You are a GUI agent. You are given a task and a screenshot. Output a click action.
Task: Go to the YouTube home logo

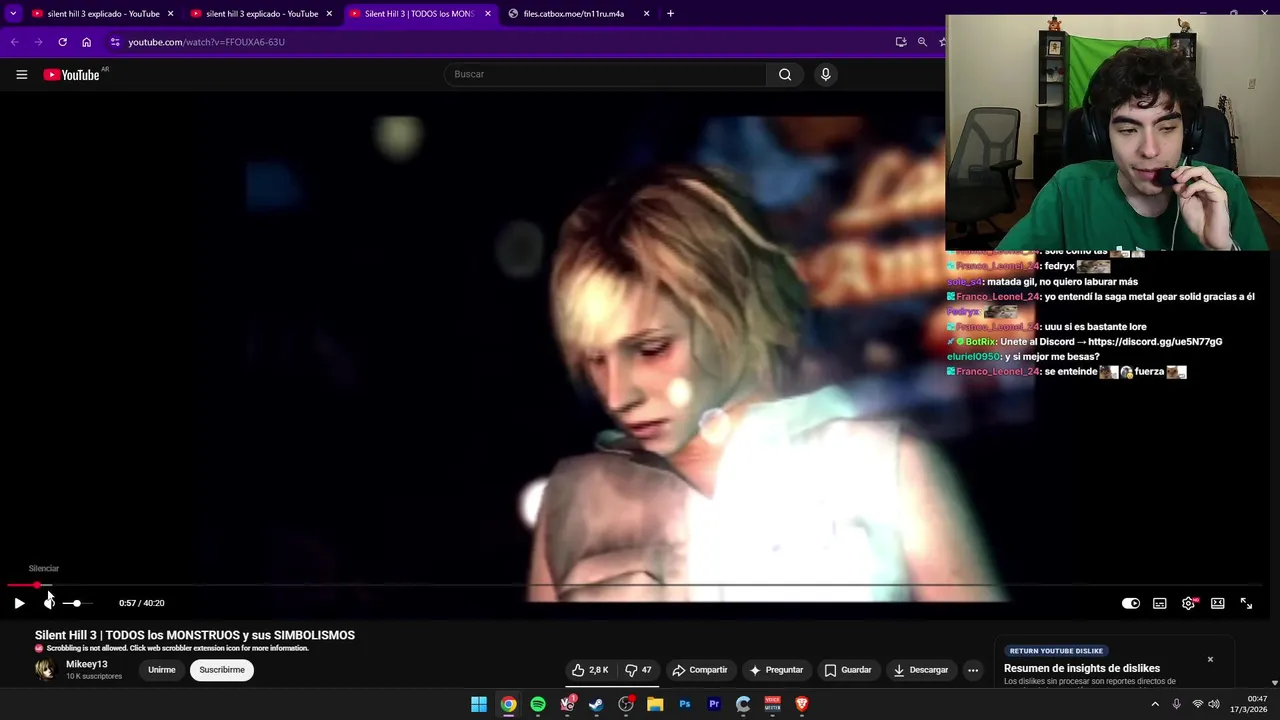tap(72, 75)
